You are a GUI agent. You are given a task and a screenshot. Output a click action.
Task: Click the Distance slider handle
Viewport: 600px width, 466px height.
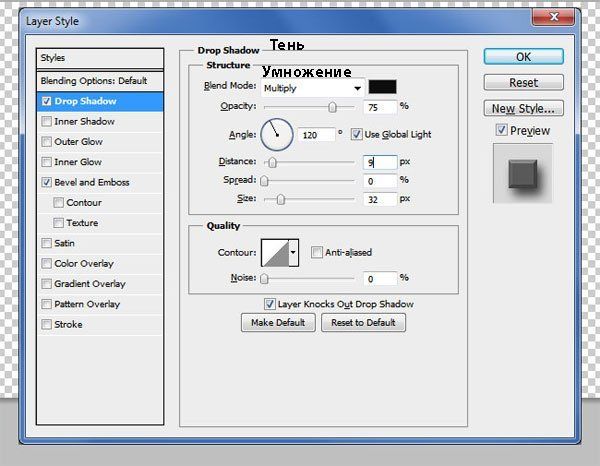click(x=272, y=163)
